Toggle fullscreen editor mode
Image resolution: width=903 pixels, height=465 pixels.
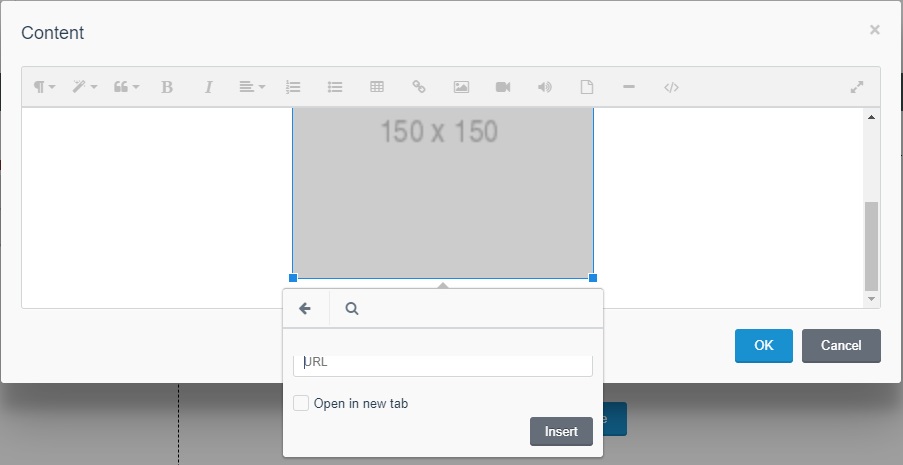[x=857, y=87]
